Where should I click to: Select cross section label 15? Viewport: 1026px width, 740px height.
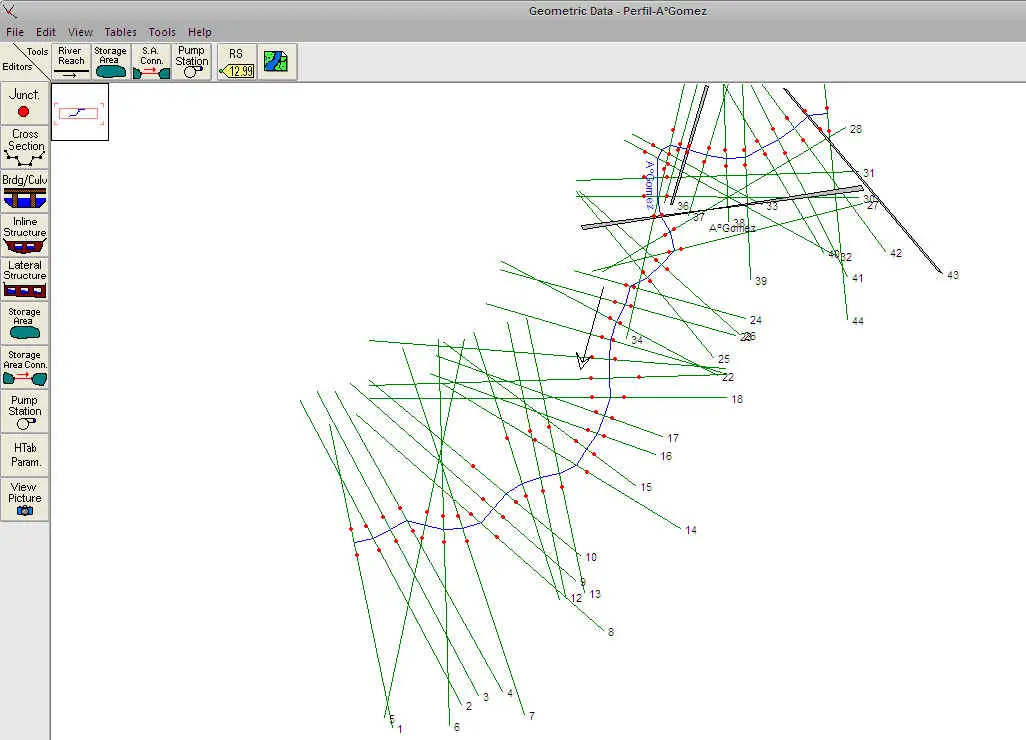646,487
